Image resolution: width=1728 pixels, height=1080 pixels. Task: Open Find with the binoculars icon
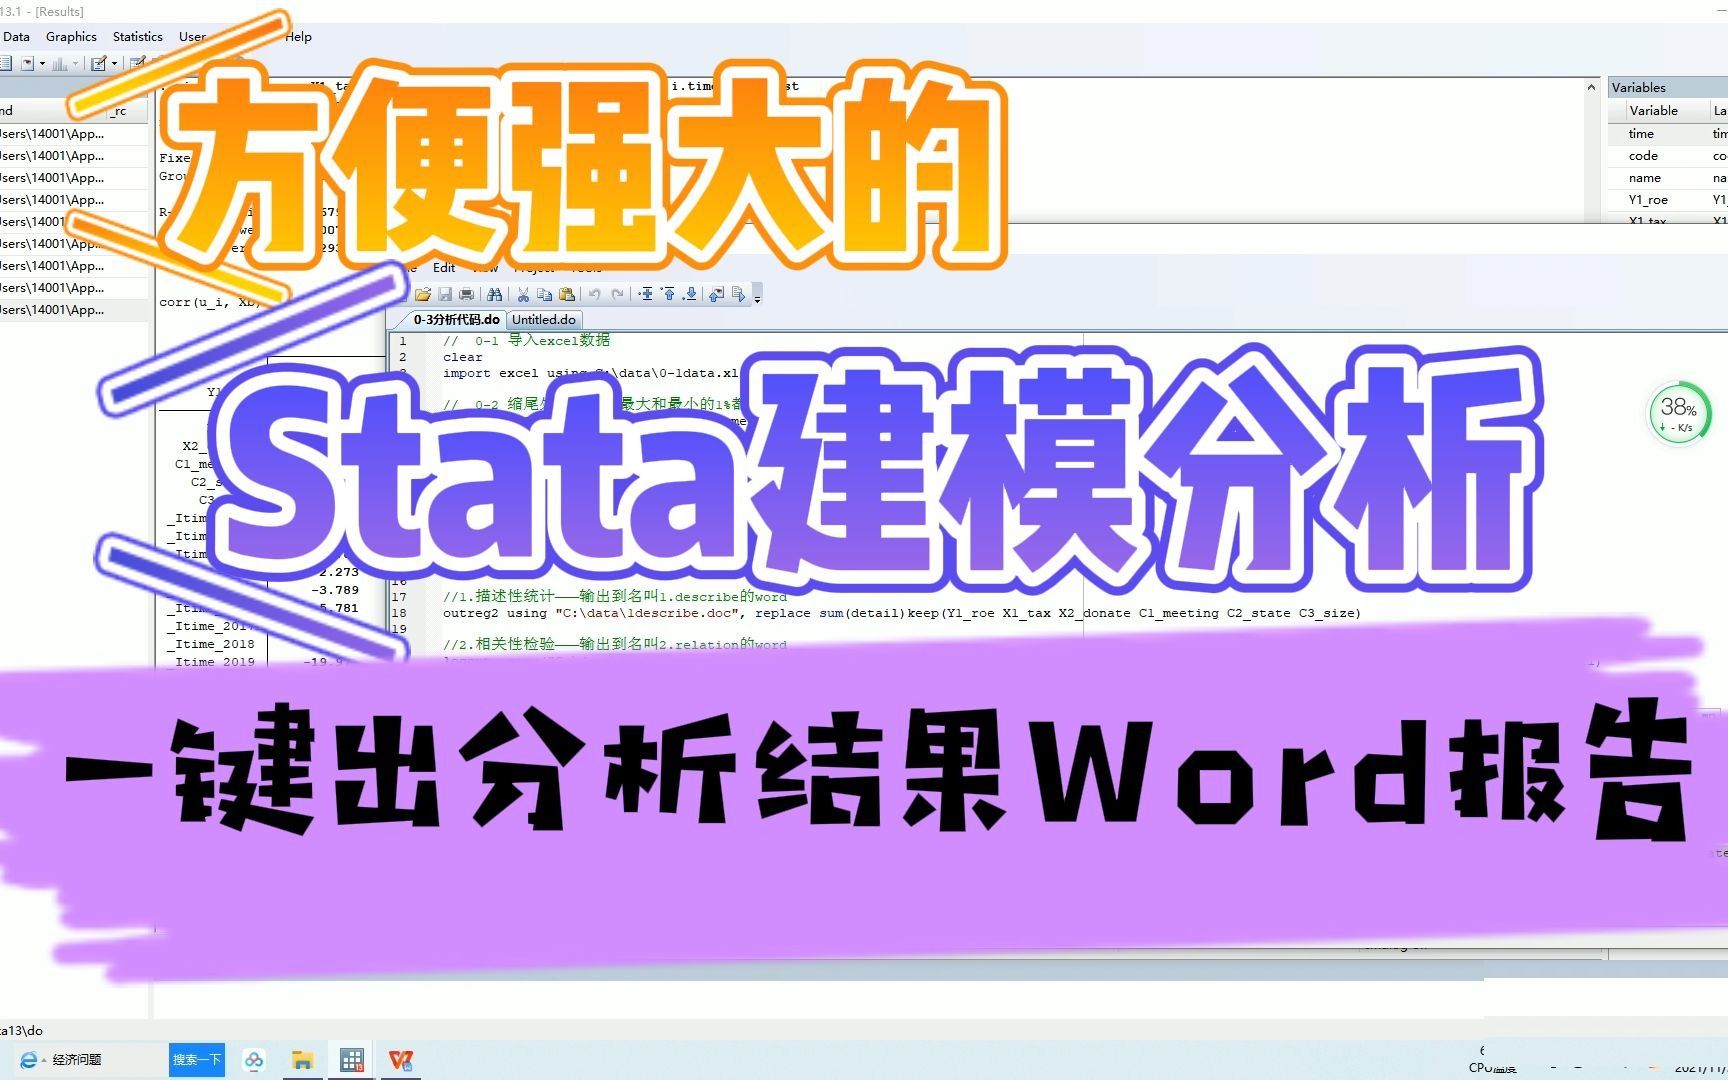(x=494, y=294)
